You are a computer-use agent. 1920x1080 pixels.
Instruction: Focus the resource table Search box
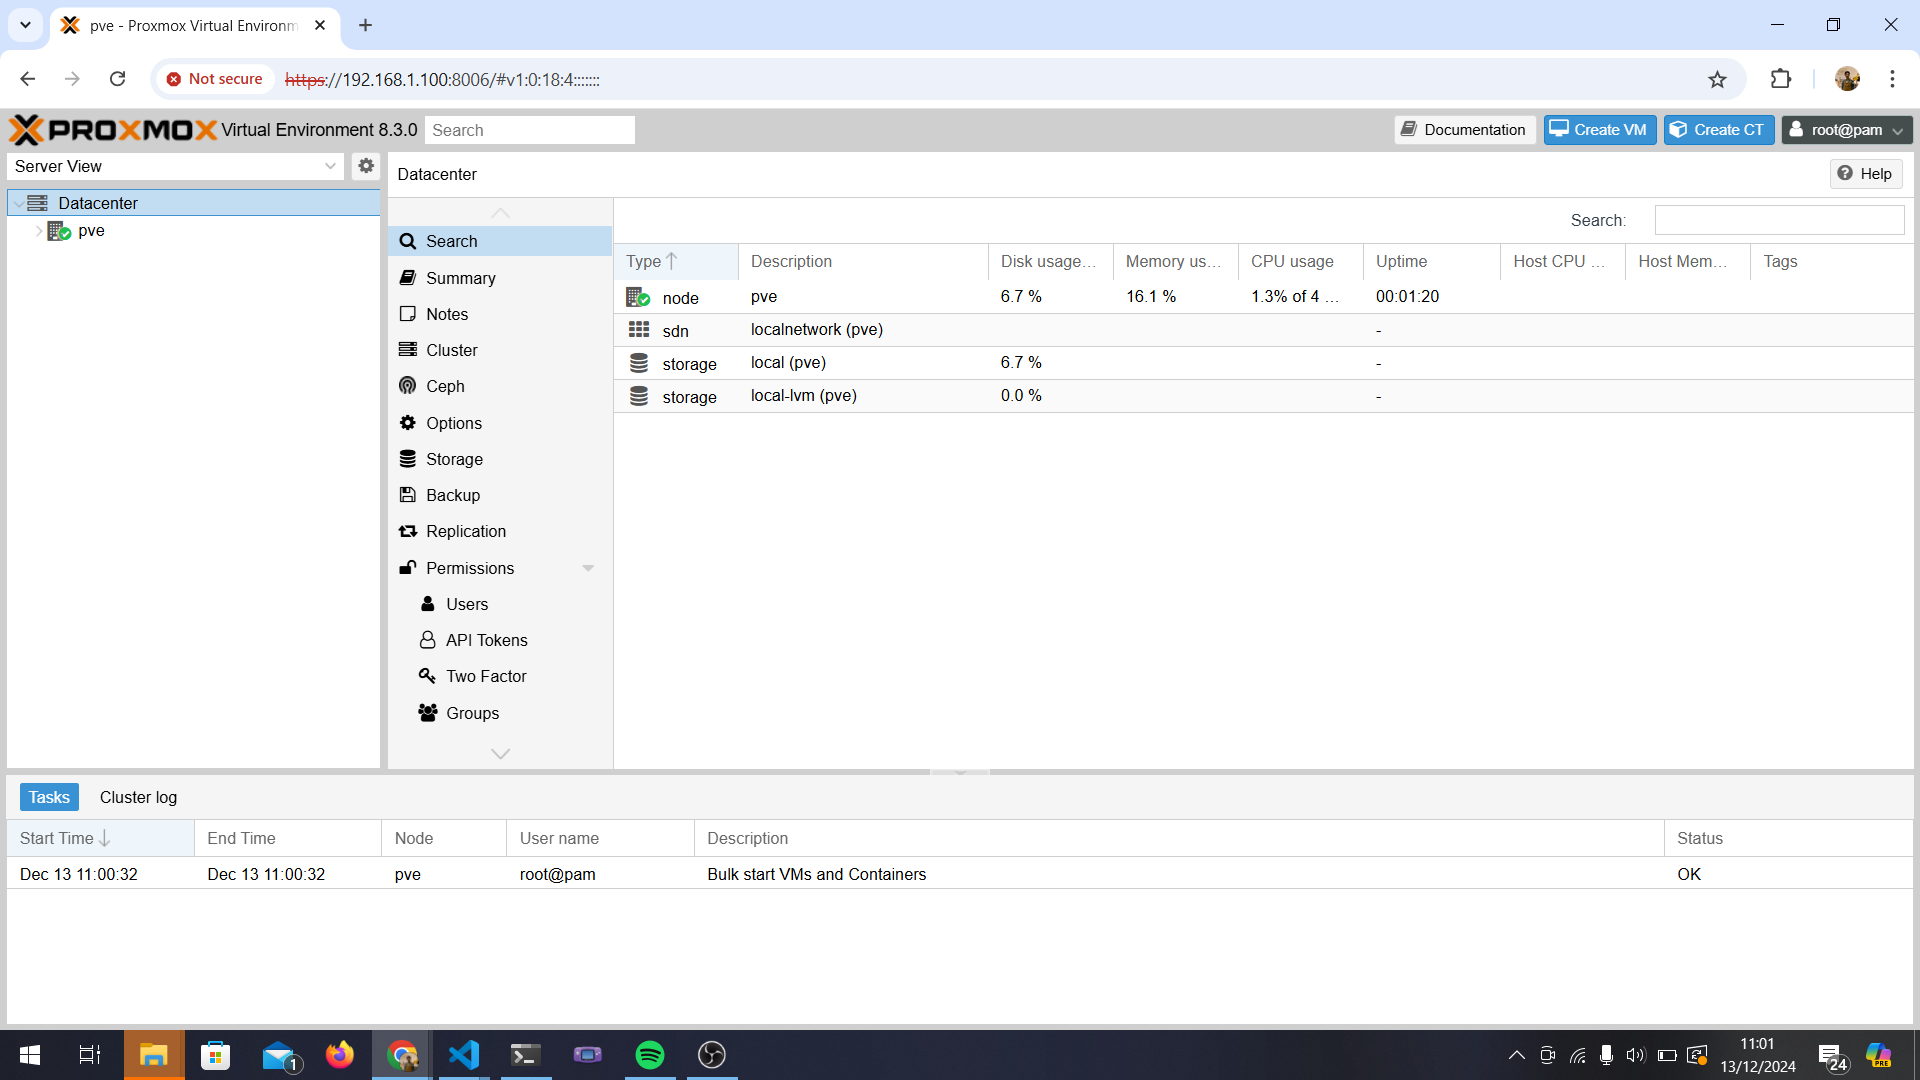click(1779, 220)
